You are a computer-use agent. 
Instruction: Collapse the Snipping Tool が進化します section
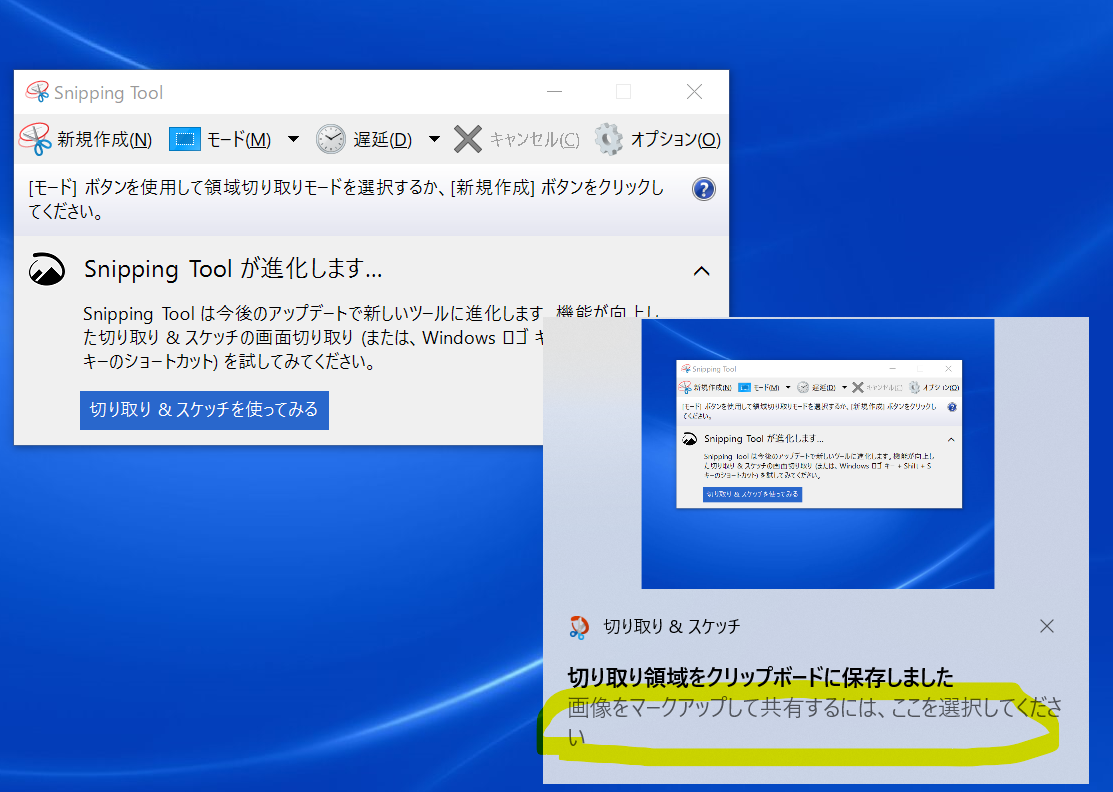(x=701, y=271)
